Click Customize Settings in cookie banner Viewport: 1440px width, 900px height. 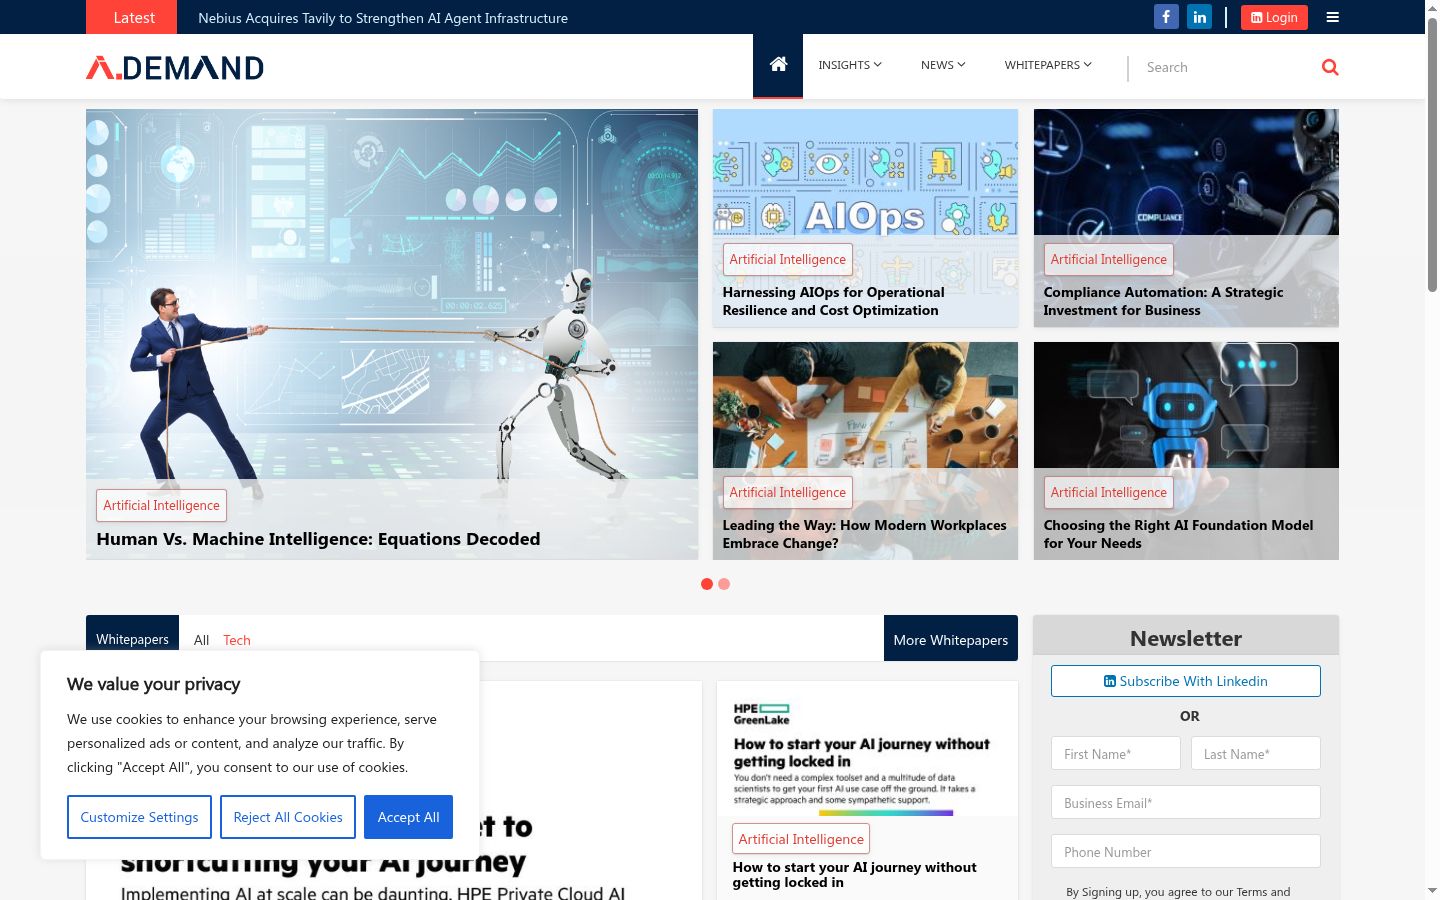[x=139, y=817]
